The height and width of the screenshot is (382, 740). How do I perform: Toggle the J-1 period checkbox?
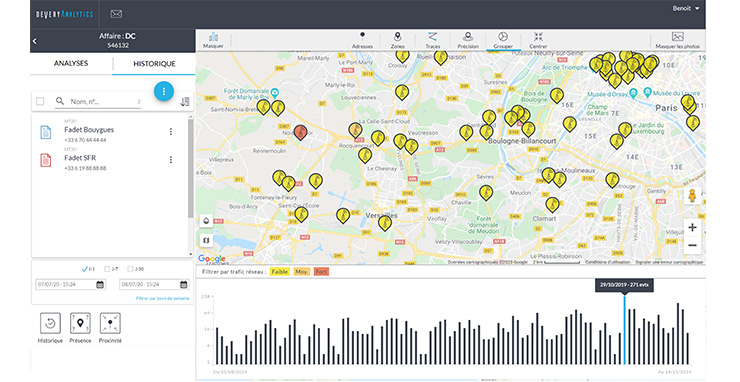[85, 269]
